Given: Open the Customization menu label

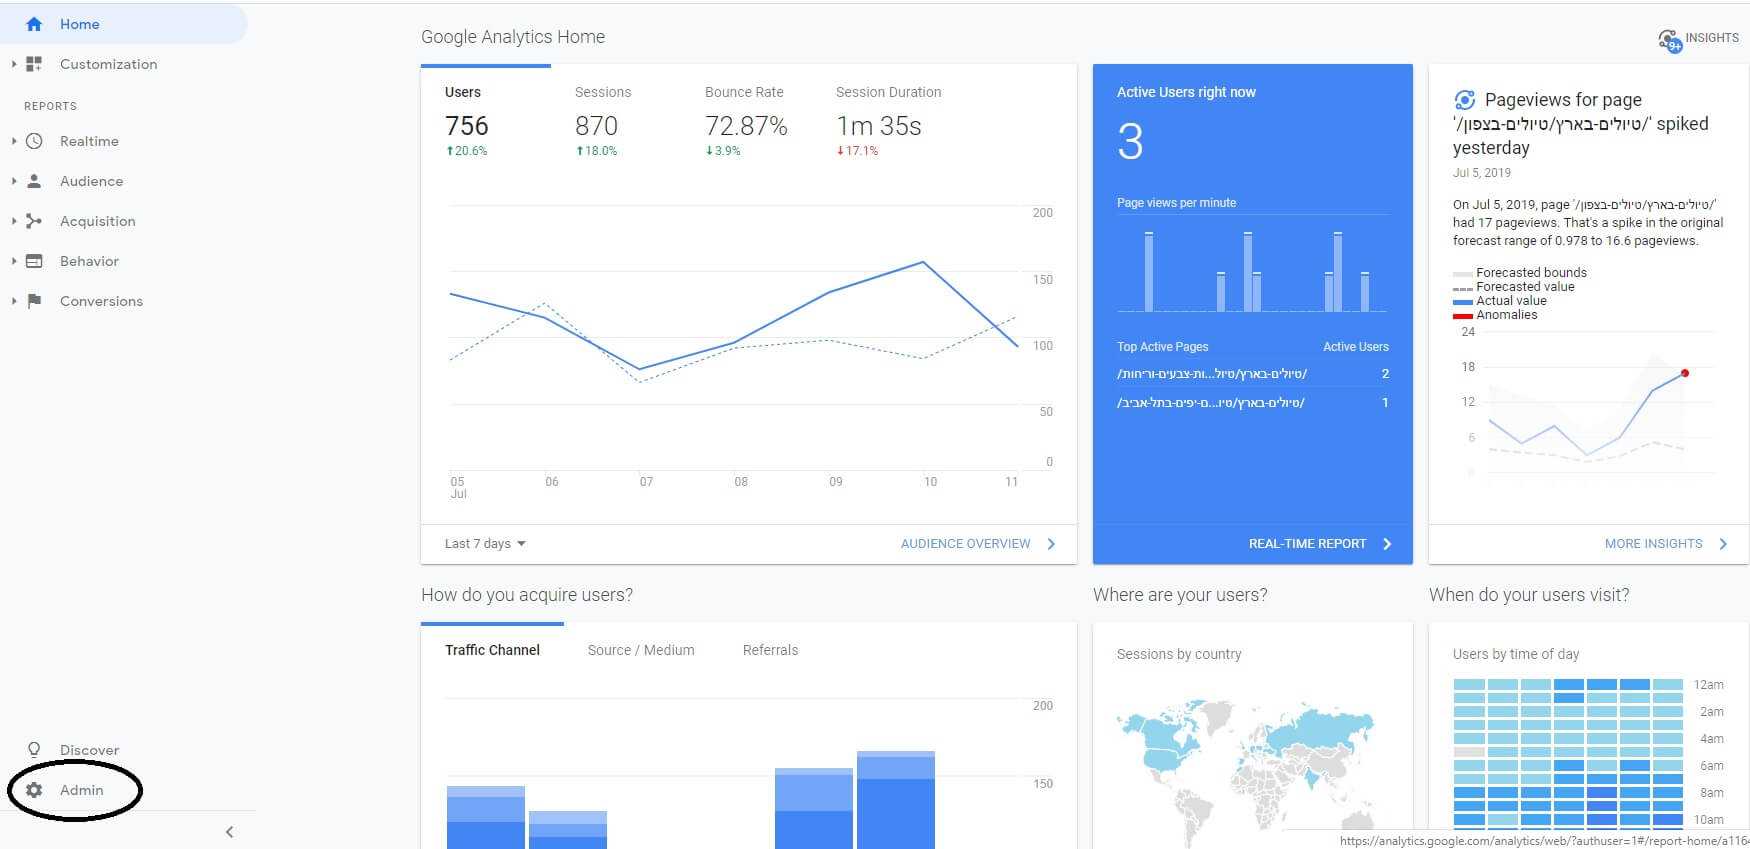Looking at the screenshot, I should tap(108, 64).
